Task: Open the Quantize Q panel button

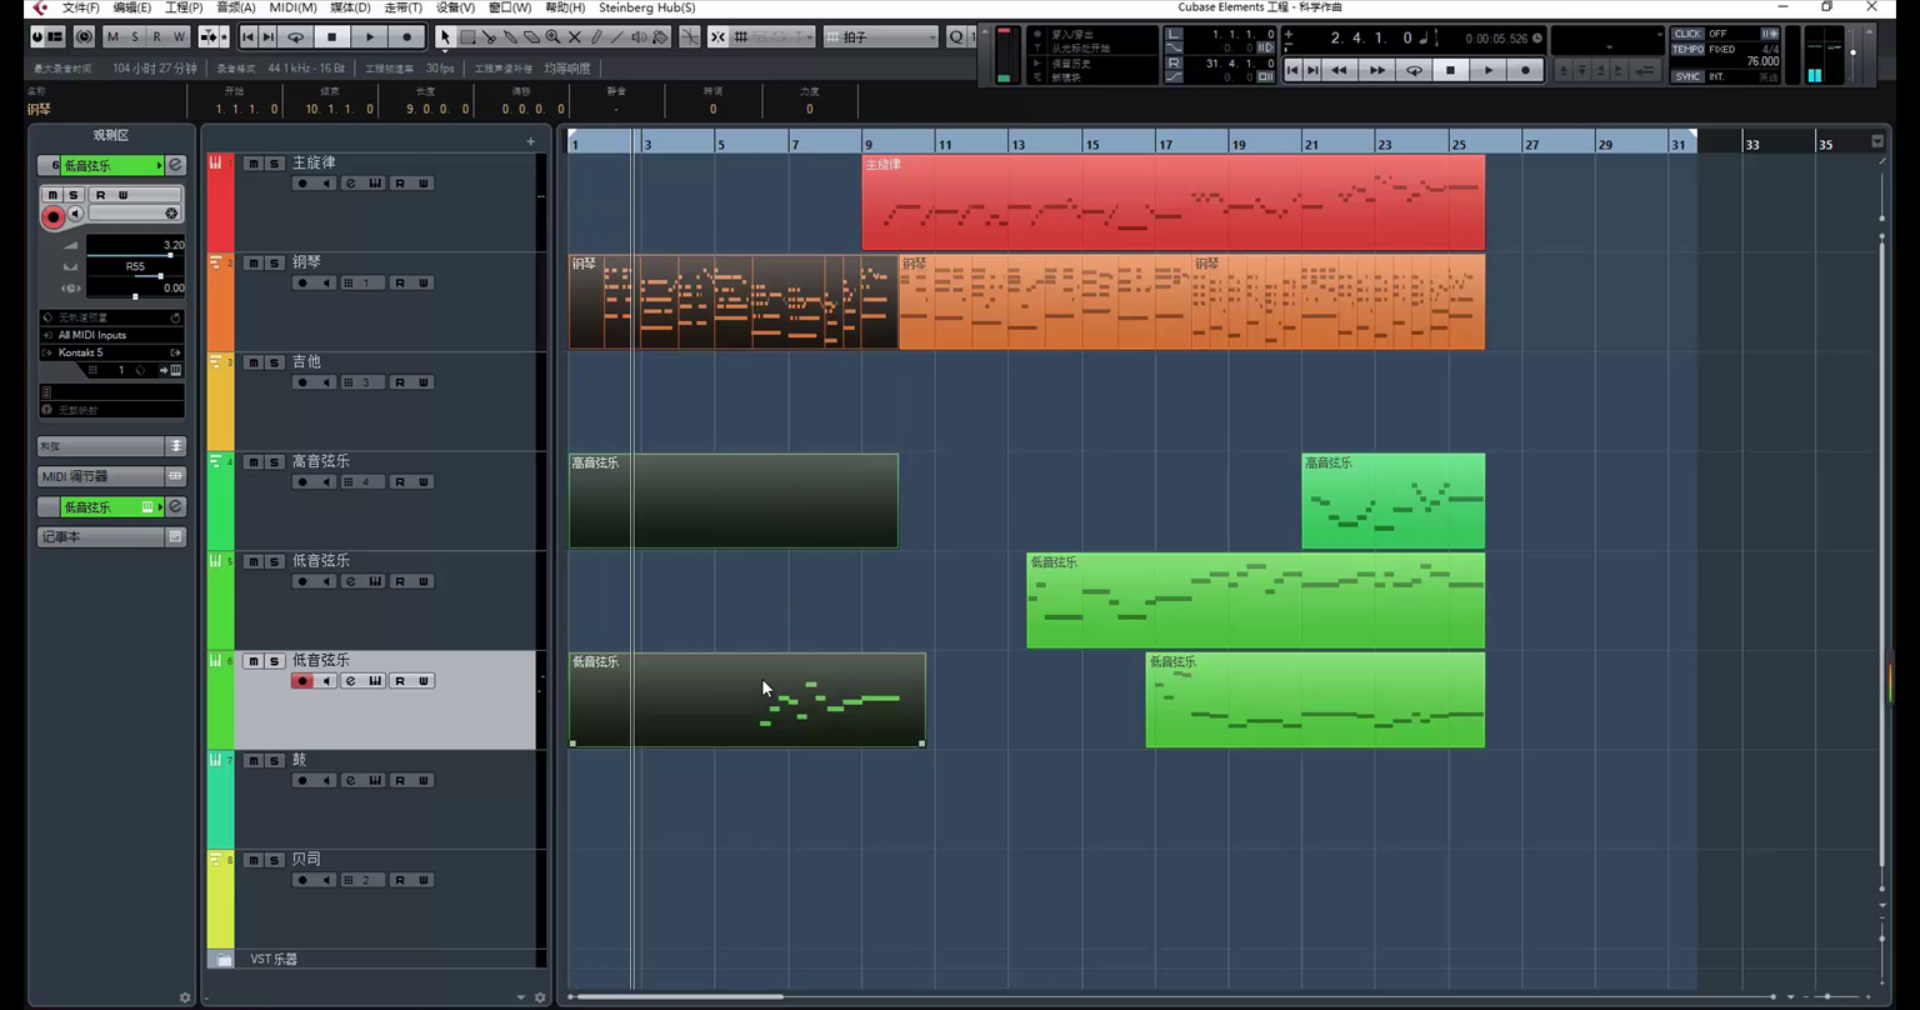Action: point(956,37)
